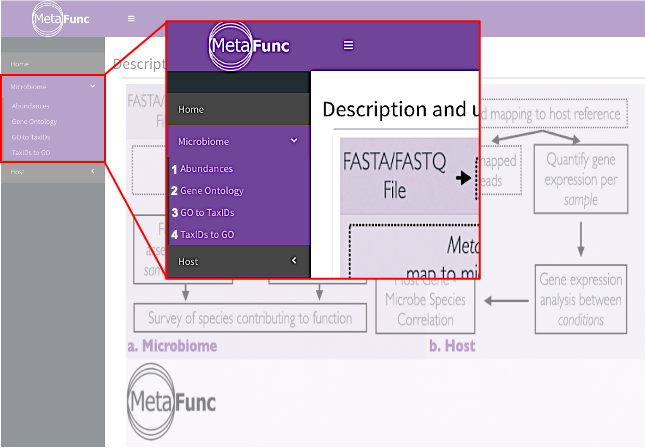Collapse Microbiome using its chevron in zoomed sidebar
This screenshot has width=645, height=448.
coord(294,141)
